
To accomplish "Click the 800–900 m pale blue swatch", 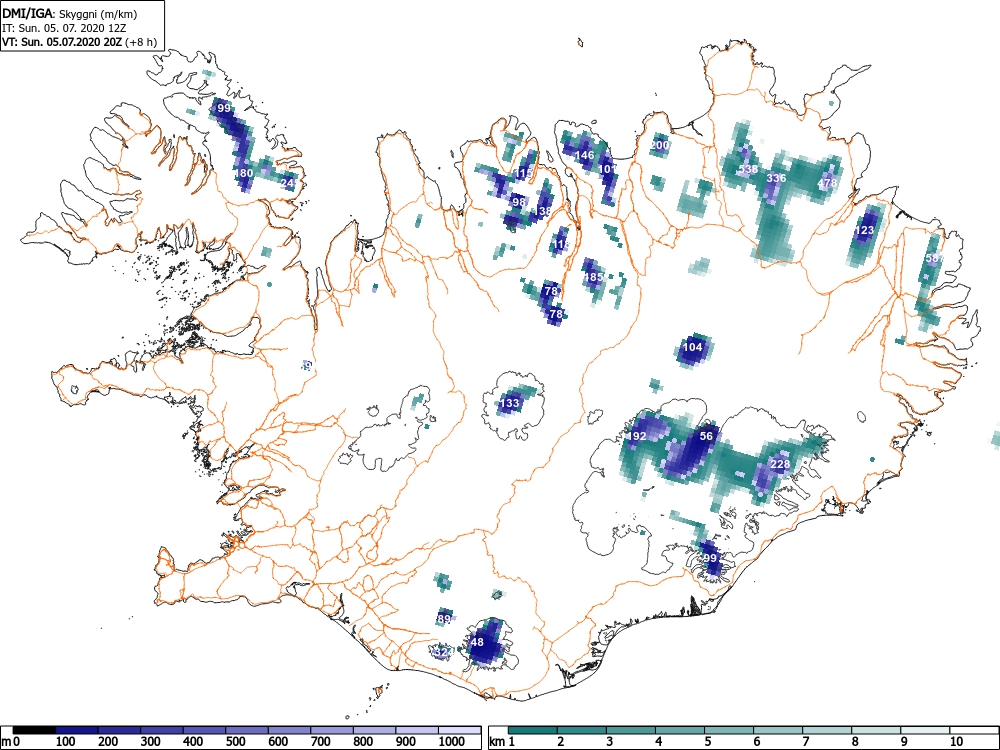I will (x=374, y=730).
